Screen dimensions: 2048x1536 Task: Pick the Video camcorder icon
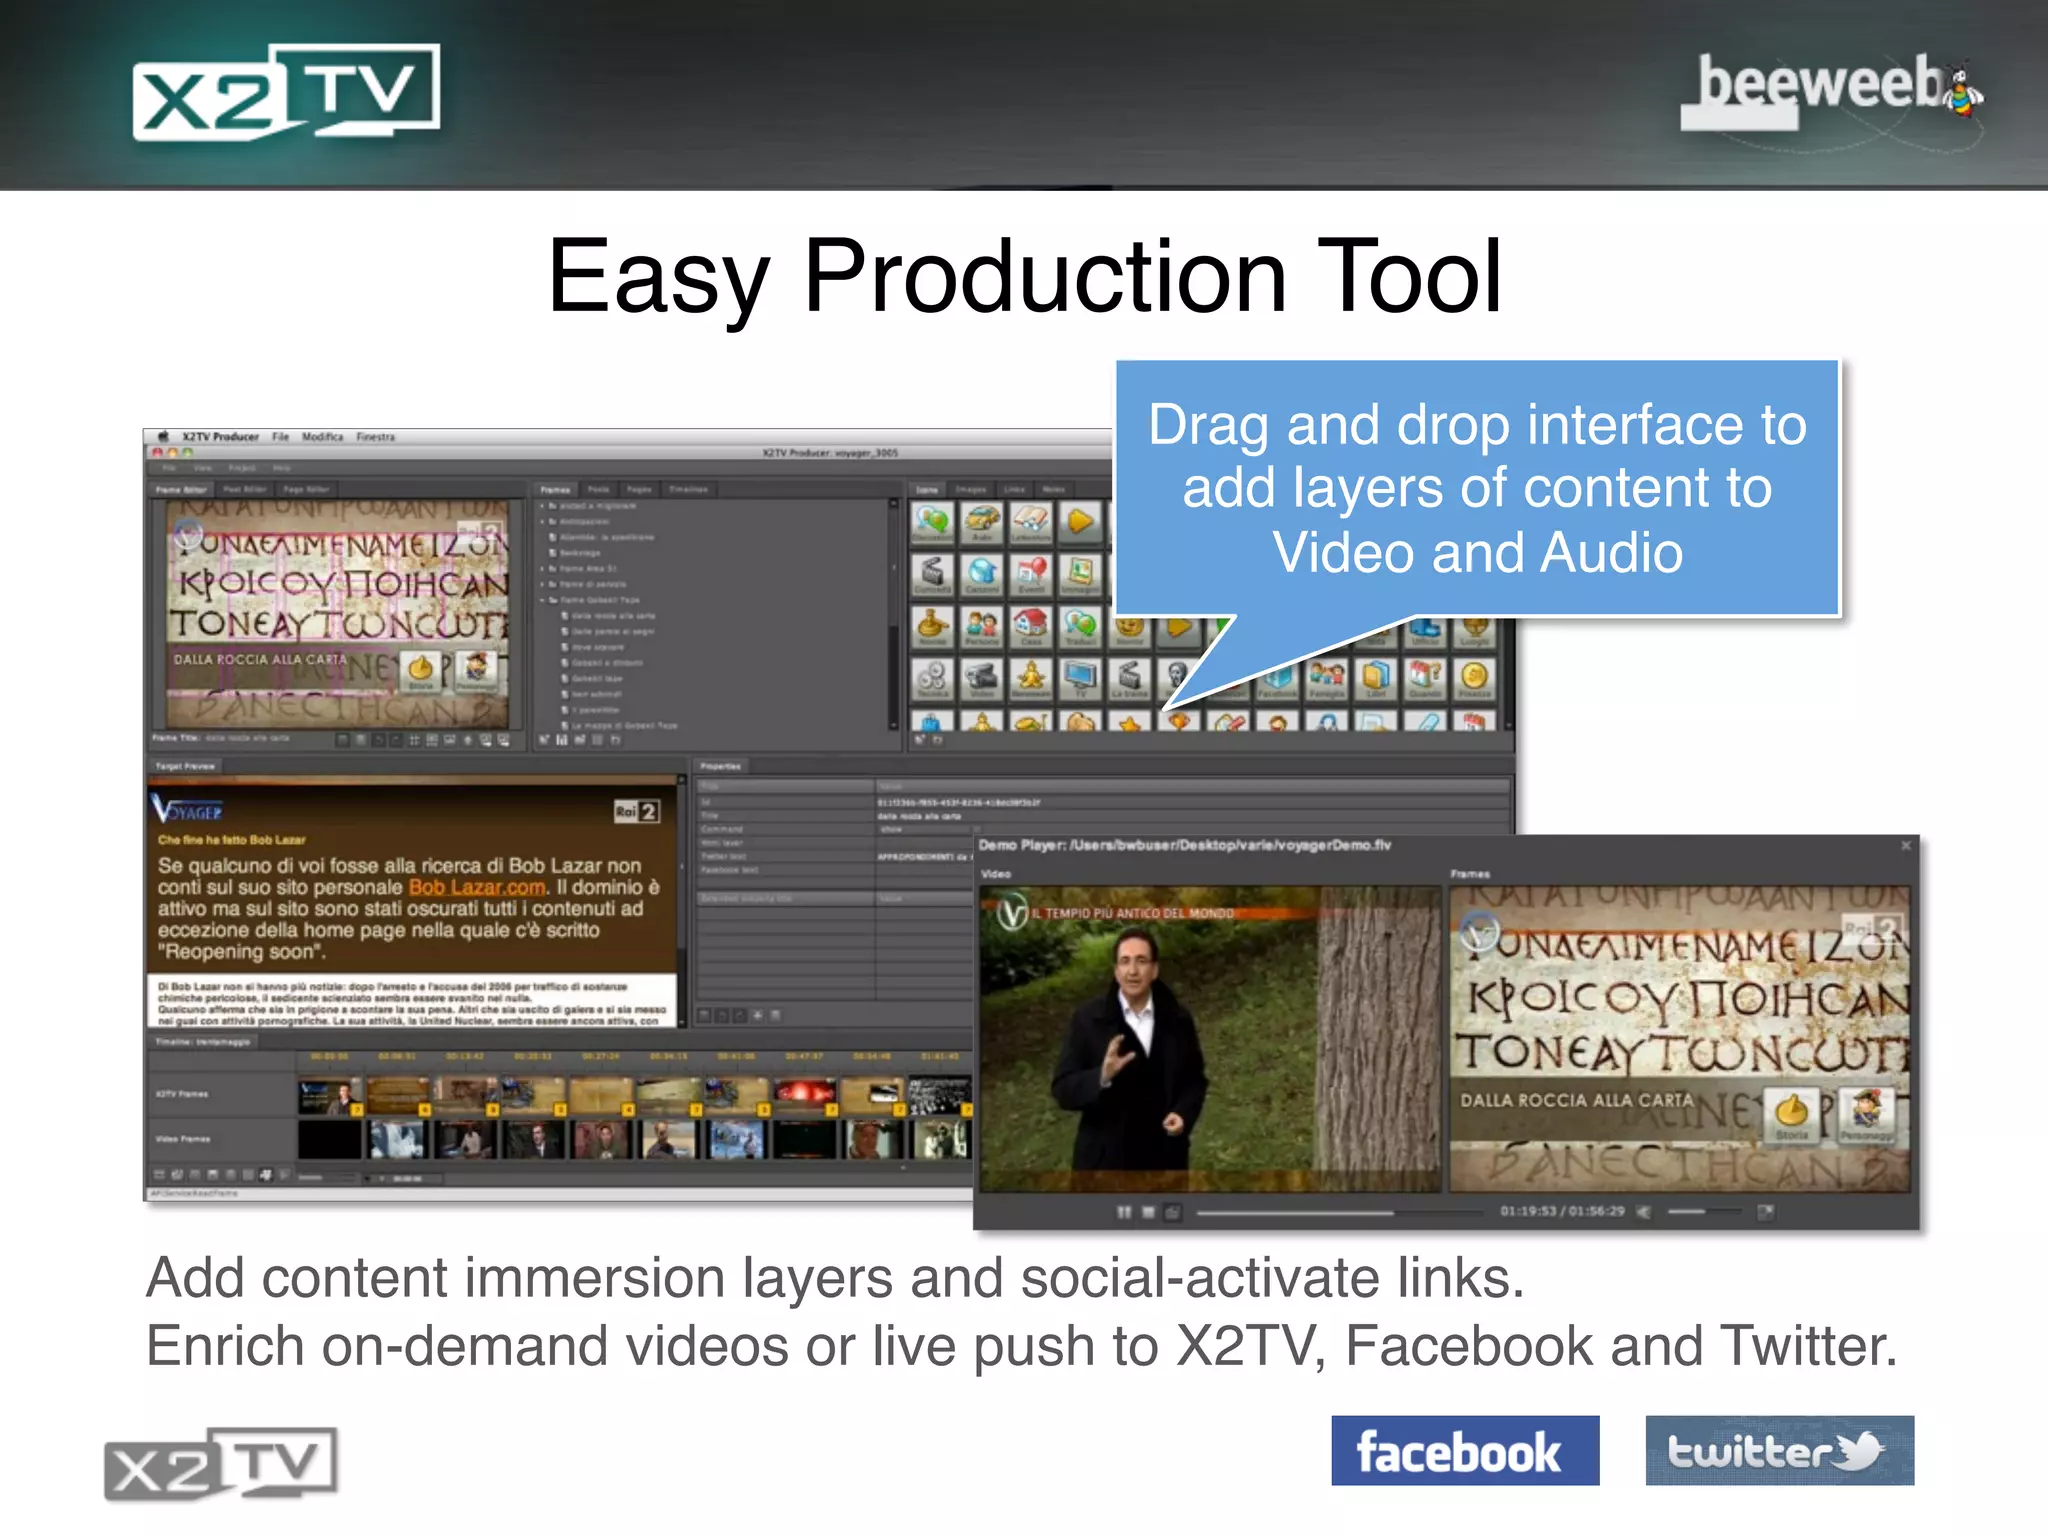point(981,678)
